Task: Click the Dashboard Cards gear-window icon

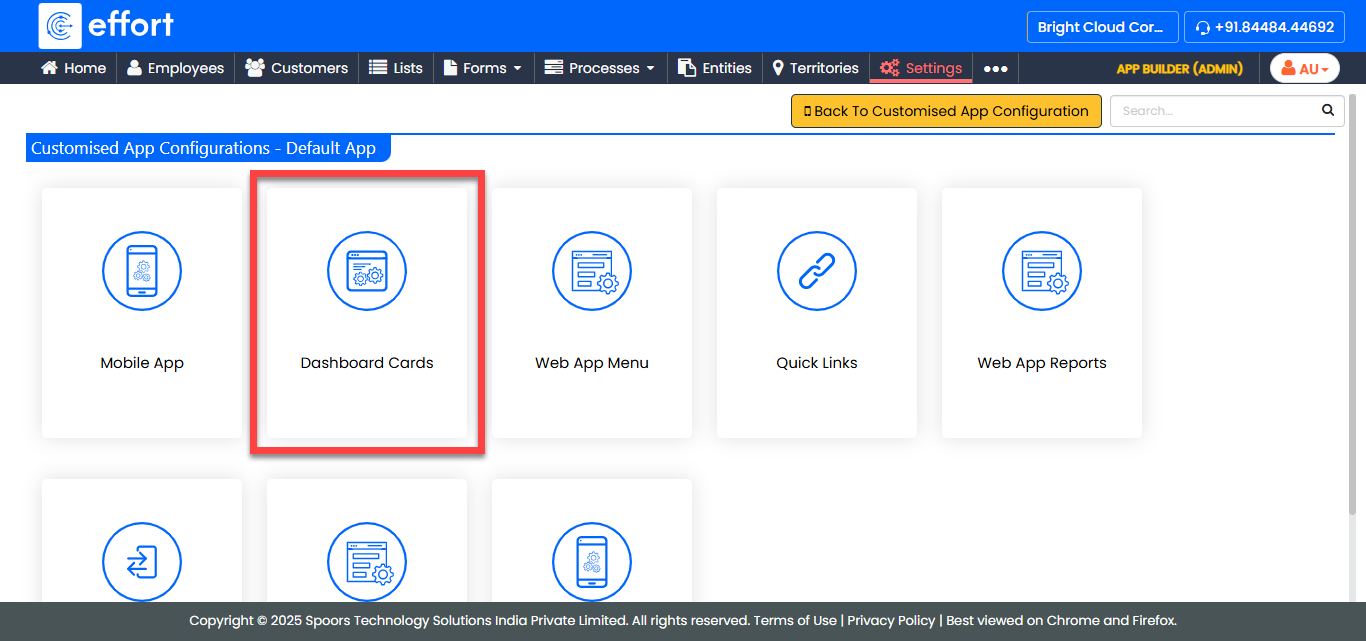Action: [x=367, y=272]
